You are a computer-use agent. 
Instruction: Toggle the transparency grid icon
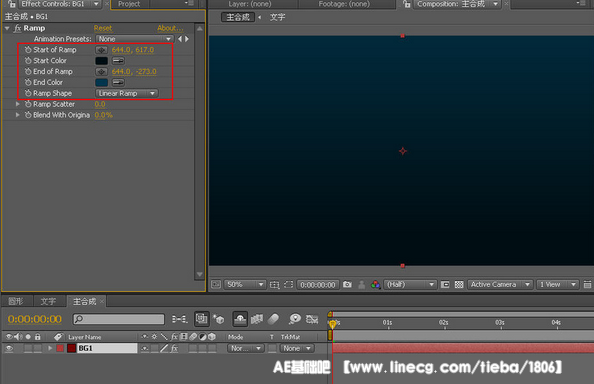[459, 284]
